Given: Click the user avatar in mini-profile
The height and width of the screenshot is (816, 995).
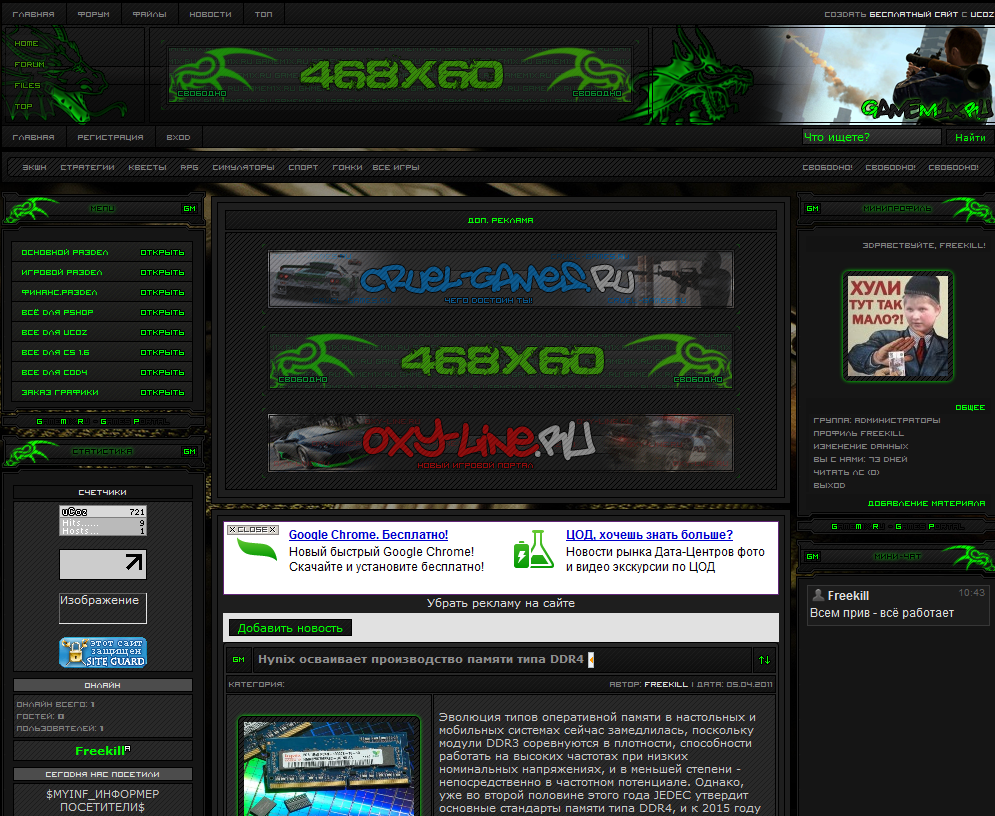Looking at the screenshot, I should 898,326.
